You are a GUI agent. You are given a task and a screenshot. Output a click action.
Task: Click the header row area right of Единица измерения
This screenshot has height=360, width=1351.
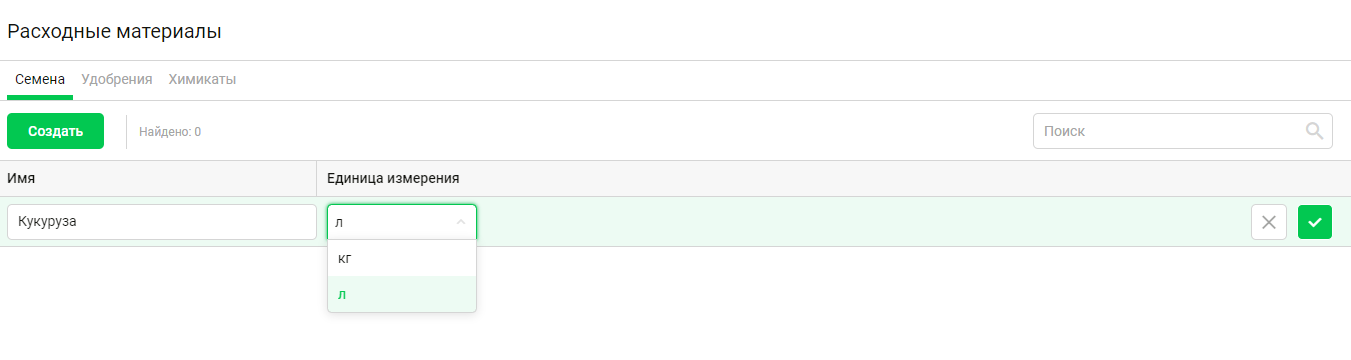[x=900, y=178]
